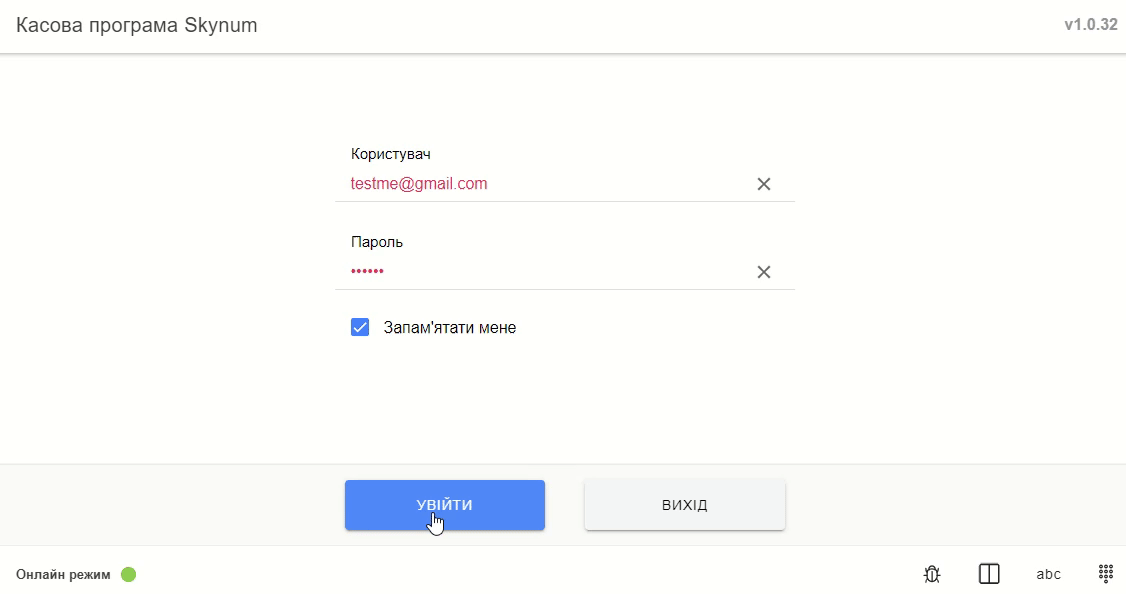Uncheck the Запам'ятати мене checkbox
The image size is (1126, 594).
360,327
